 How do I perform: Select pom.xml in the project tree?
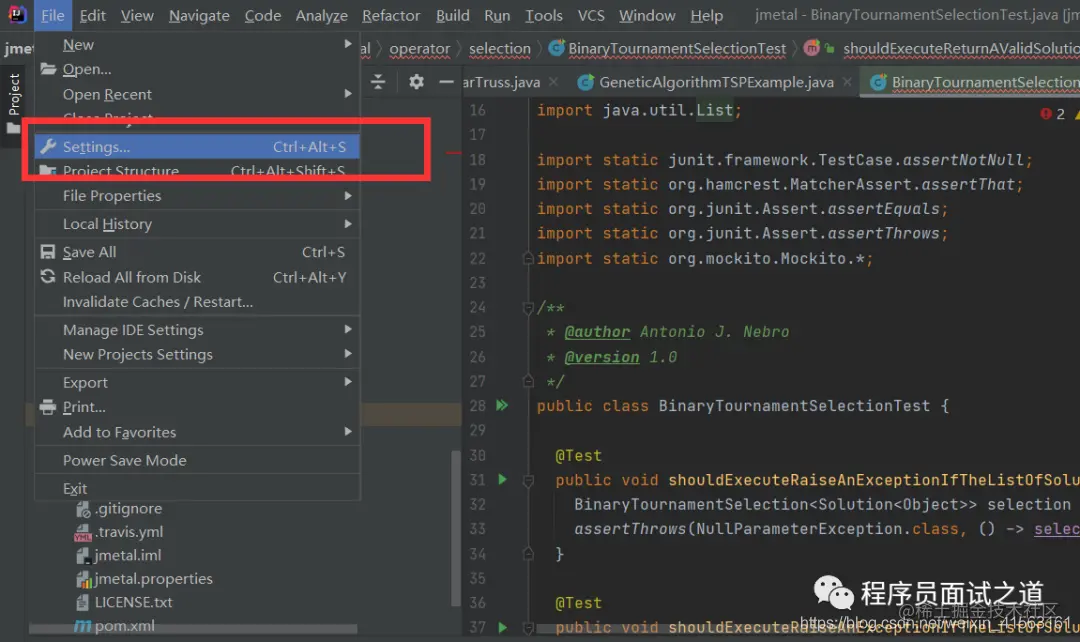[x=114, y=626]
